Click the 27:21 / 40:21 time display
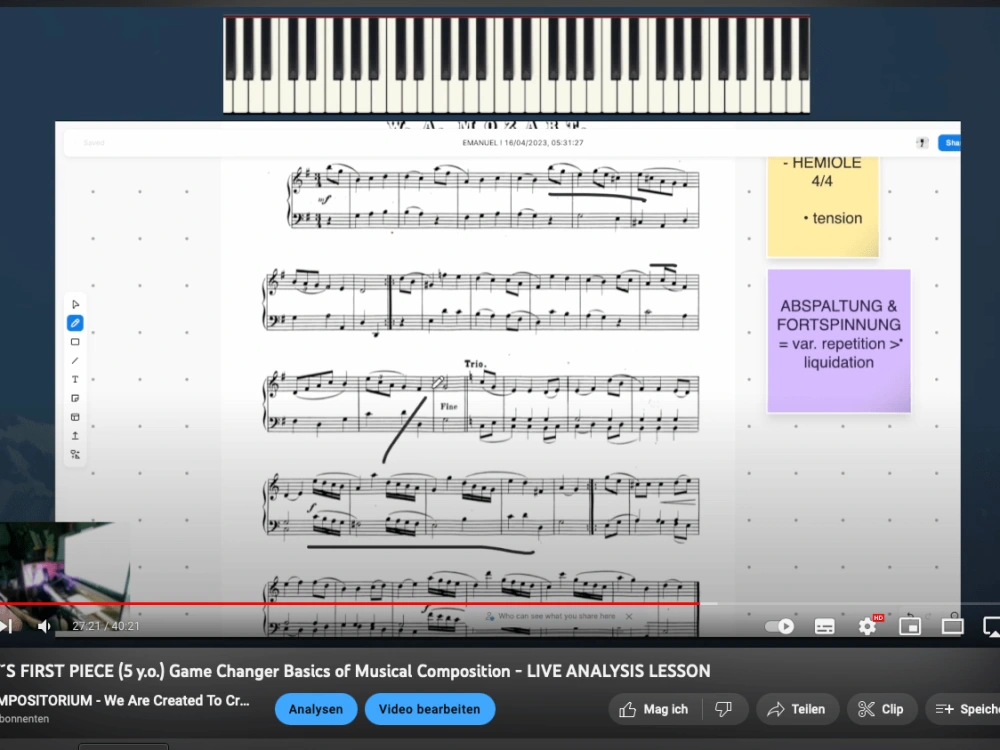 (106, 626)
